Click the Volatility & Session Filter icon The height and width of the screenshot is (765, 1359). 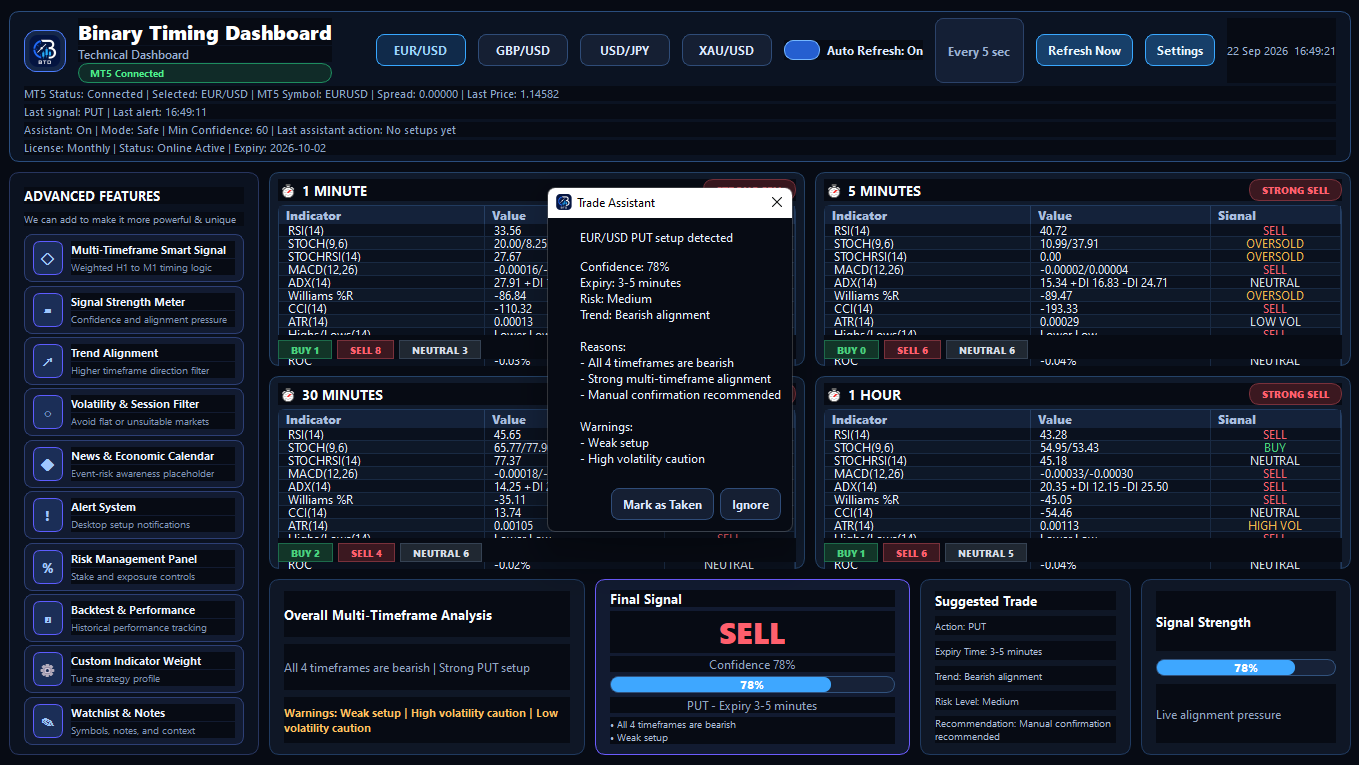pyautogui.click(x=47, y=412)
